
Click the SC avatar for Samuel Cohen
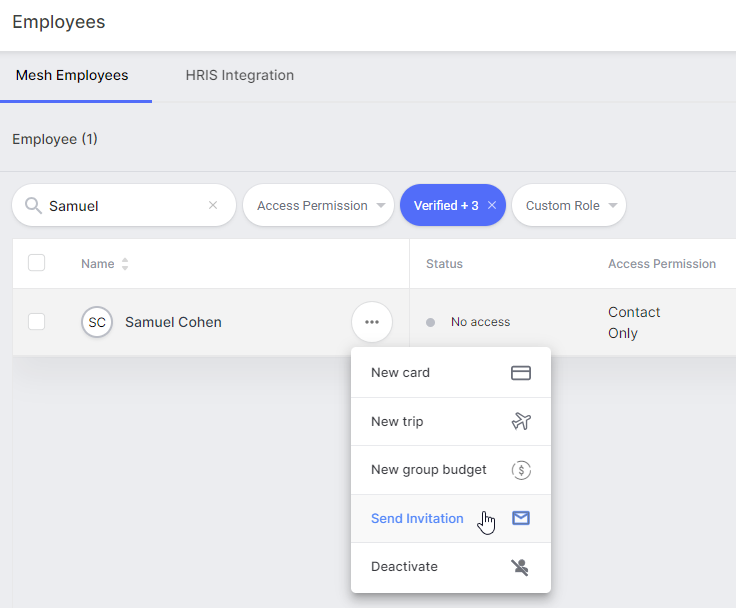97,322
